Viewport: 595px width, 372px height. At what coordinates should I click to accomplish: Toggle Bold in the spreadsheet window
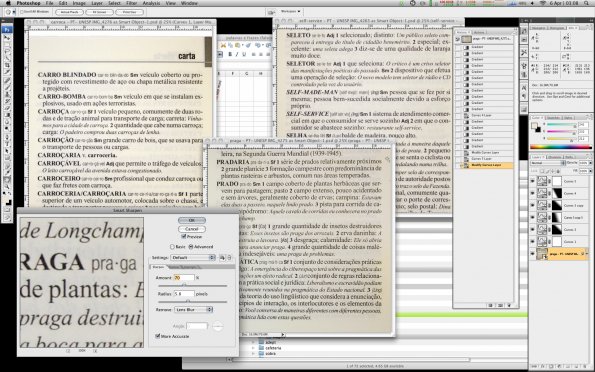(230, 55)
